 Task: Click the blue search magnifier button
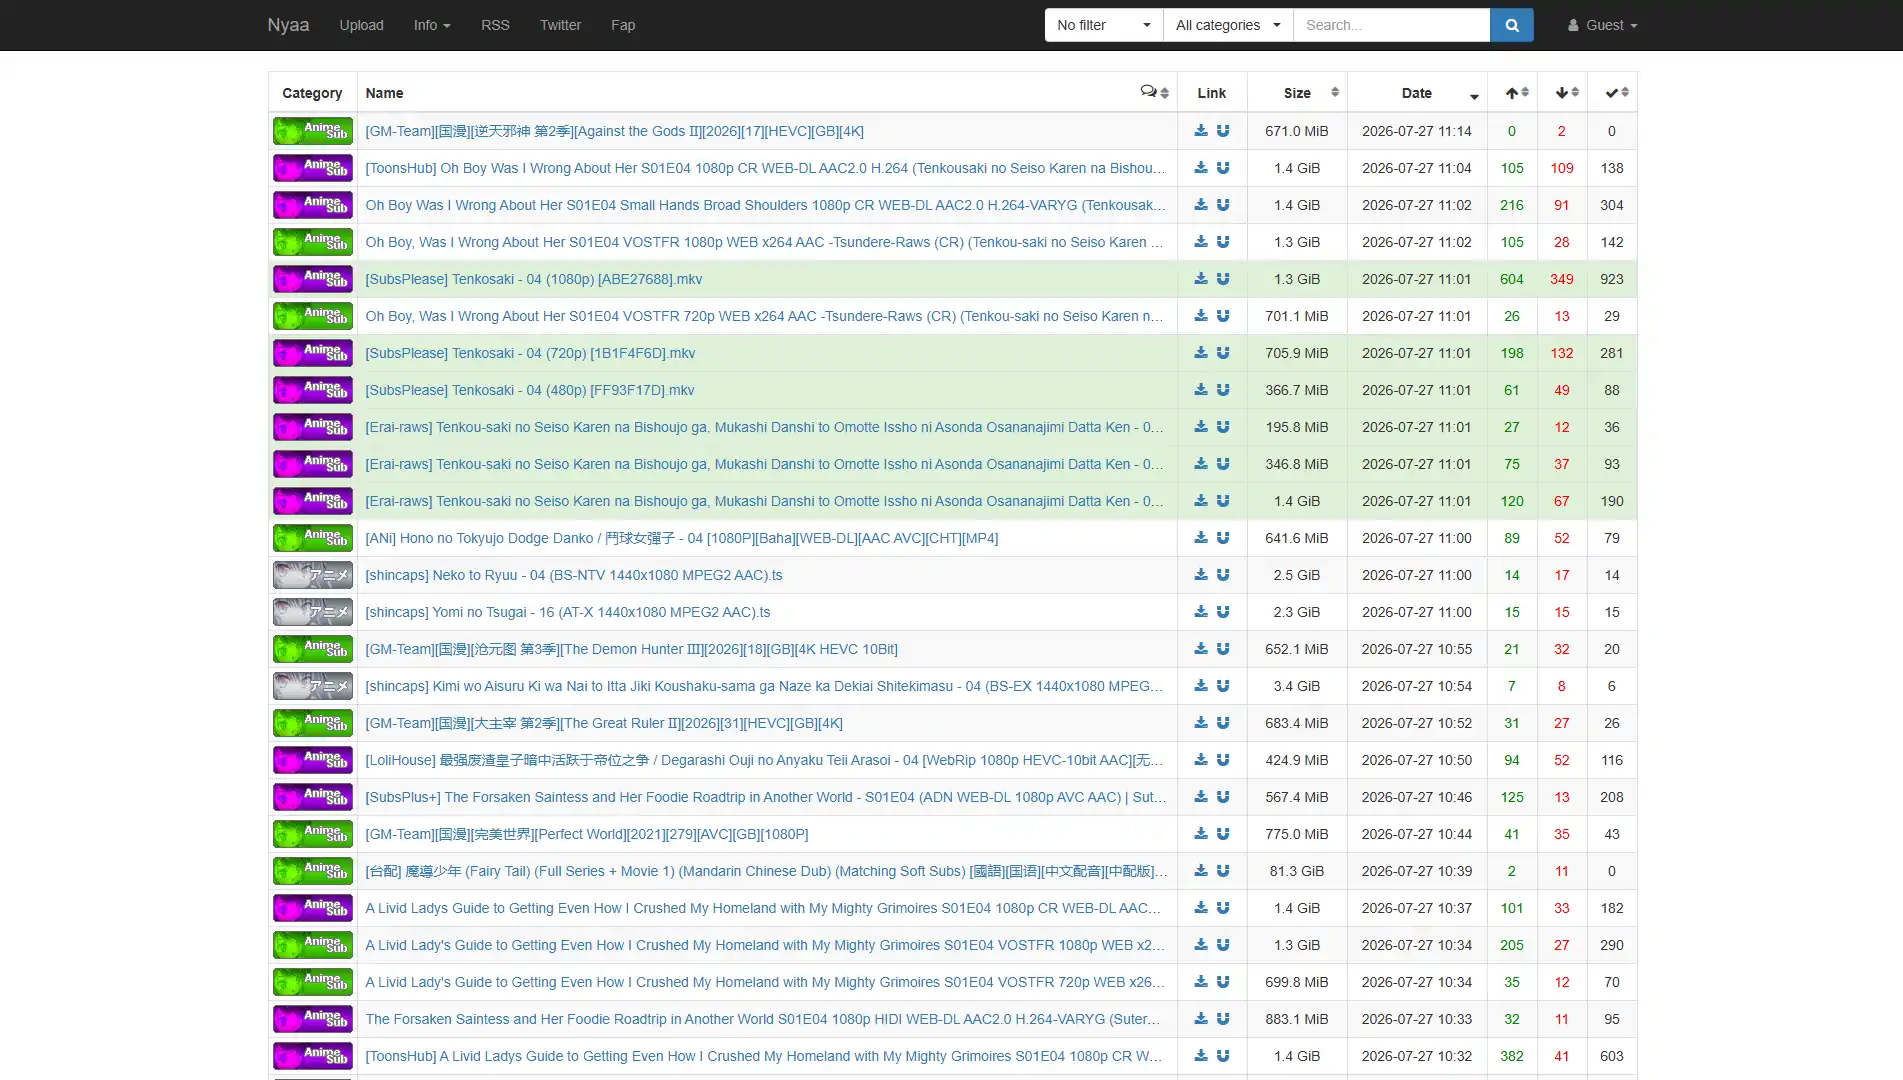click(x=1511, y=25)
